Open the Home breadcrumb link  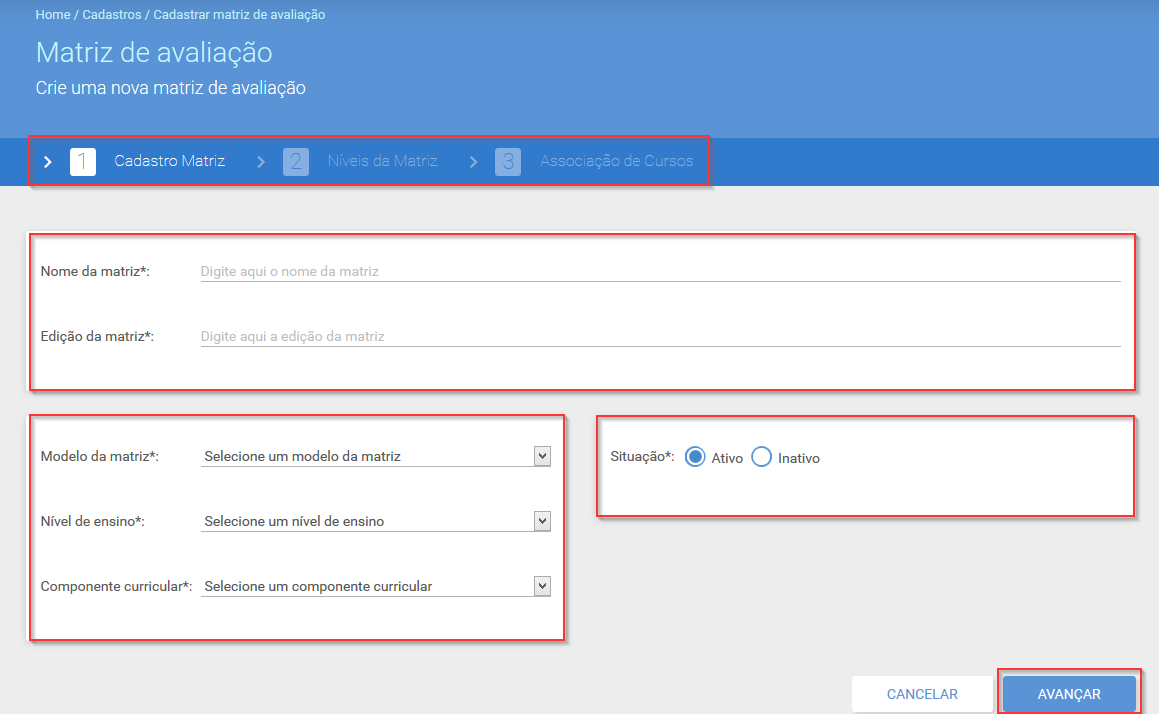tap(53, 15)
